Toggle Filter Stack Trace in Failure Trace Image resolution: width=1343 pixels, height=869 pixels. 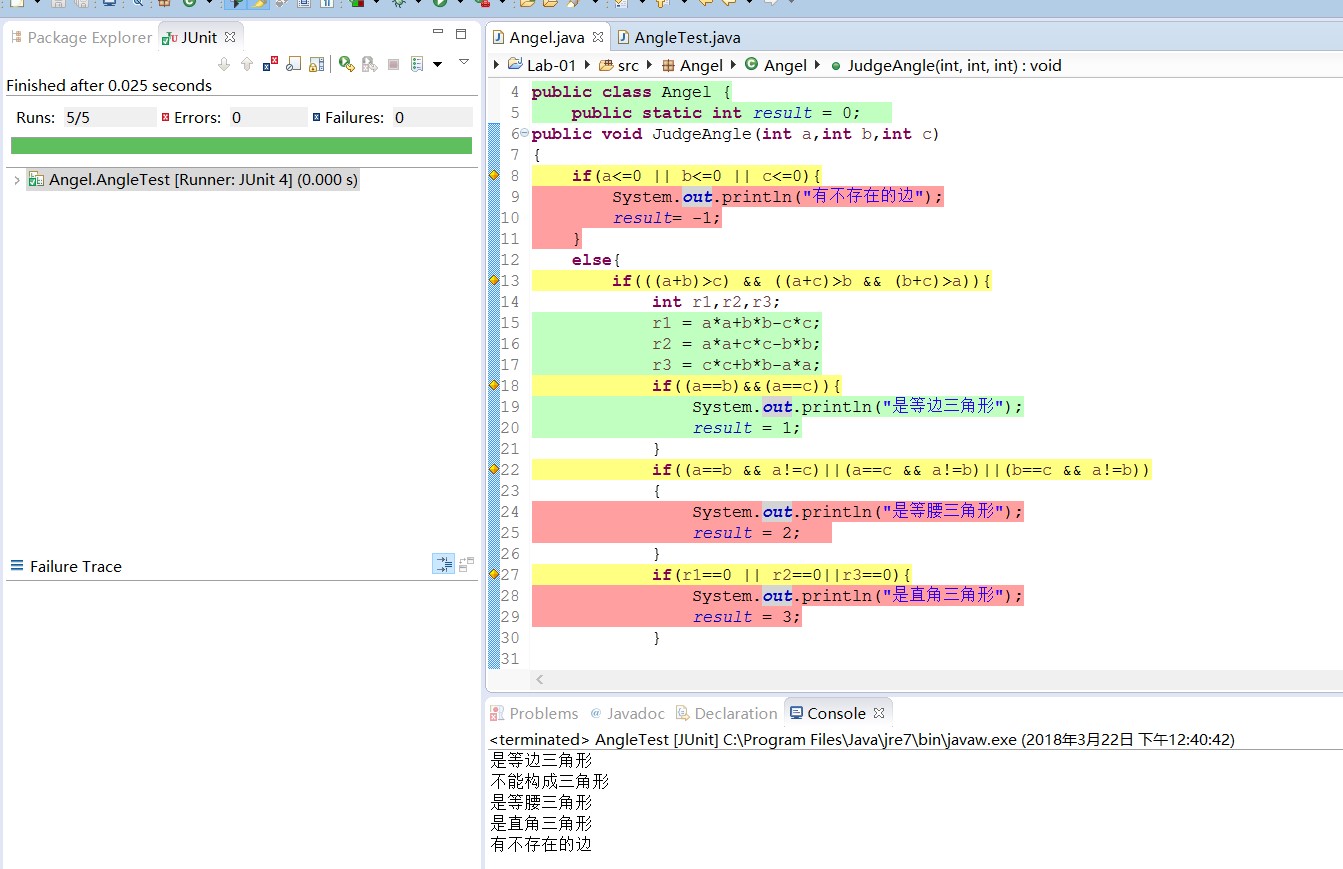coord(443,564)
